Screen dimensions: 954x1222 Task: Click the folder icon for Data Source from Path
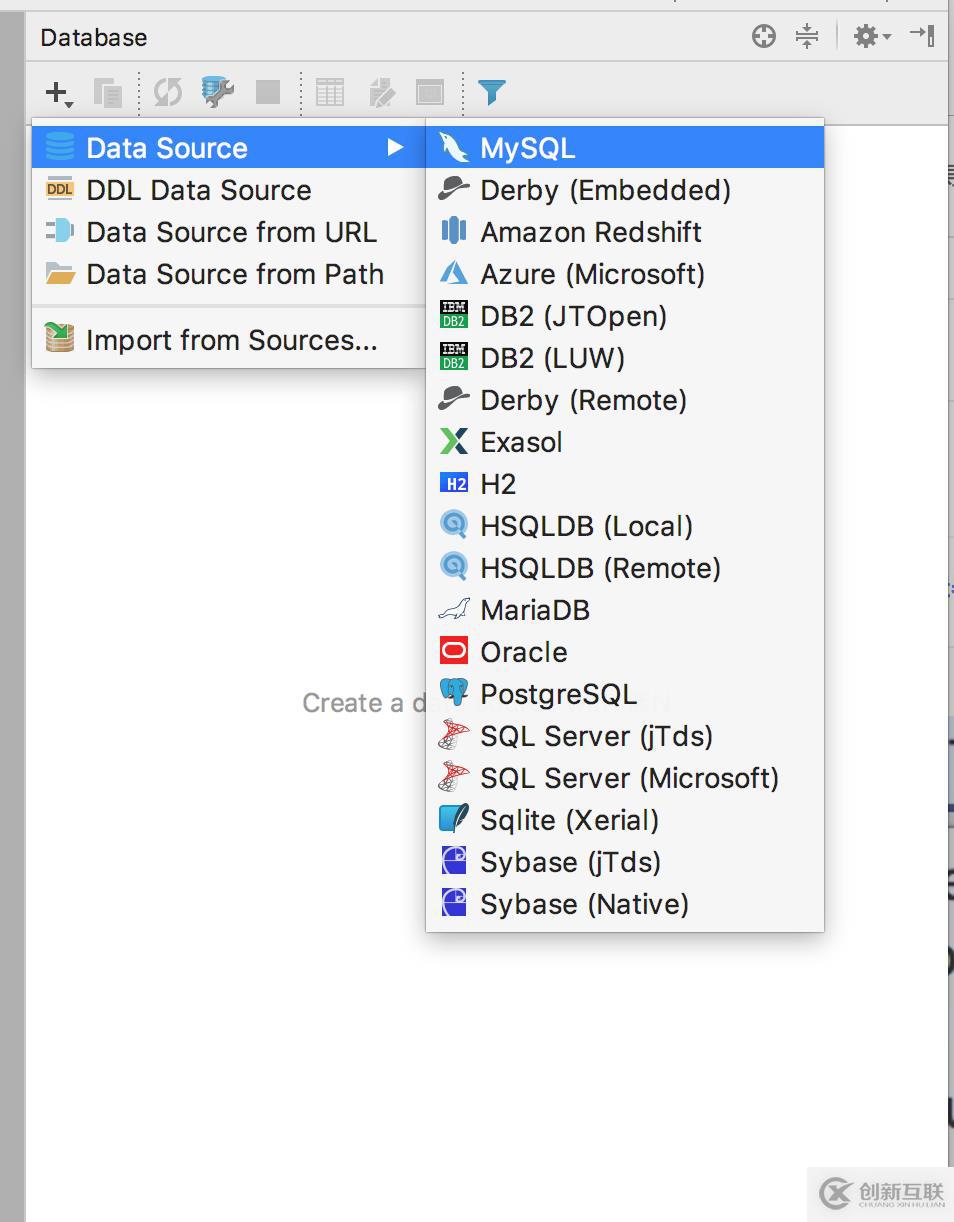pos(60,274)
